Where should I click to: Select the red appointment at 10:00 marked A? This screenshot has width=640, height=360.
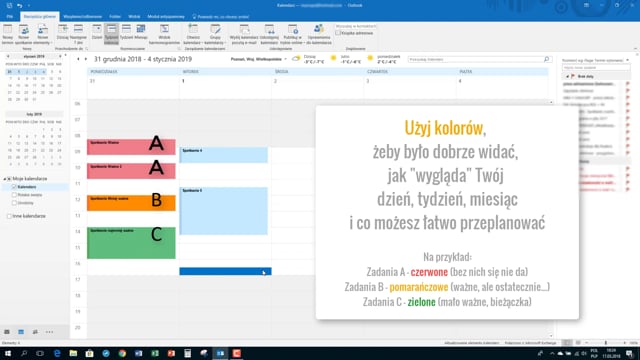pos(131,171)
